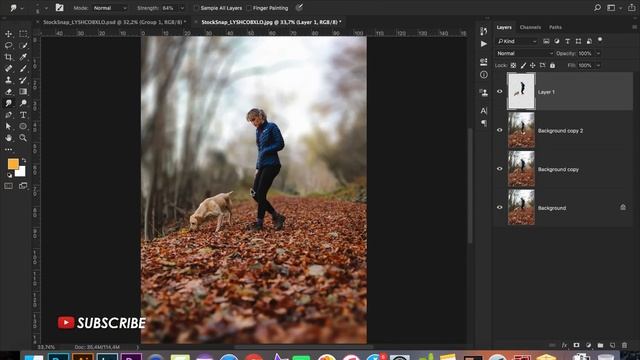This screenshot has width=640, height=360.
Task: Select the Clone Stamp tool
Action: [9, 80]
